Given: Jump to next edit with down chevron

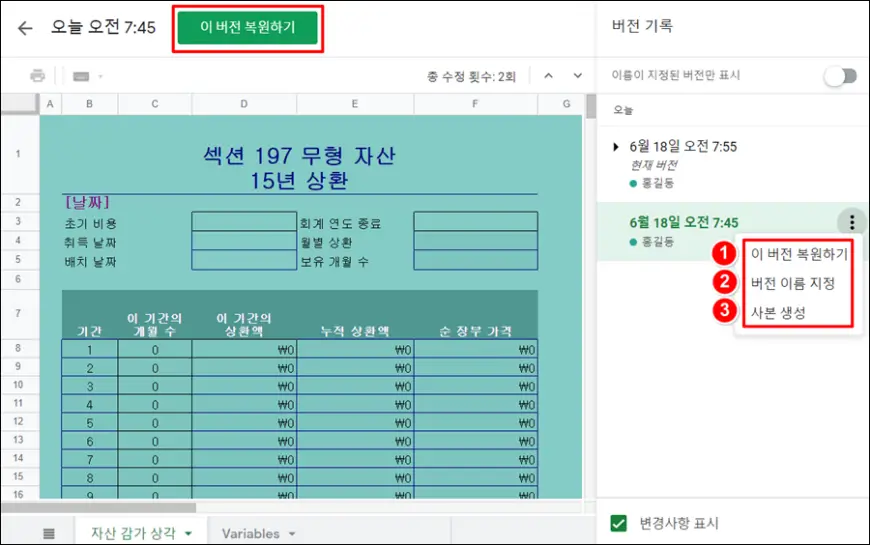Looking at the screenshot, I should 577,76.
